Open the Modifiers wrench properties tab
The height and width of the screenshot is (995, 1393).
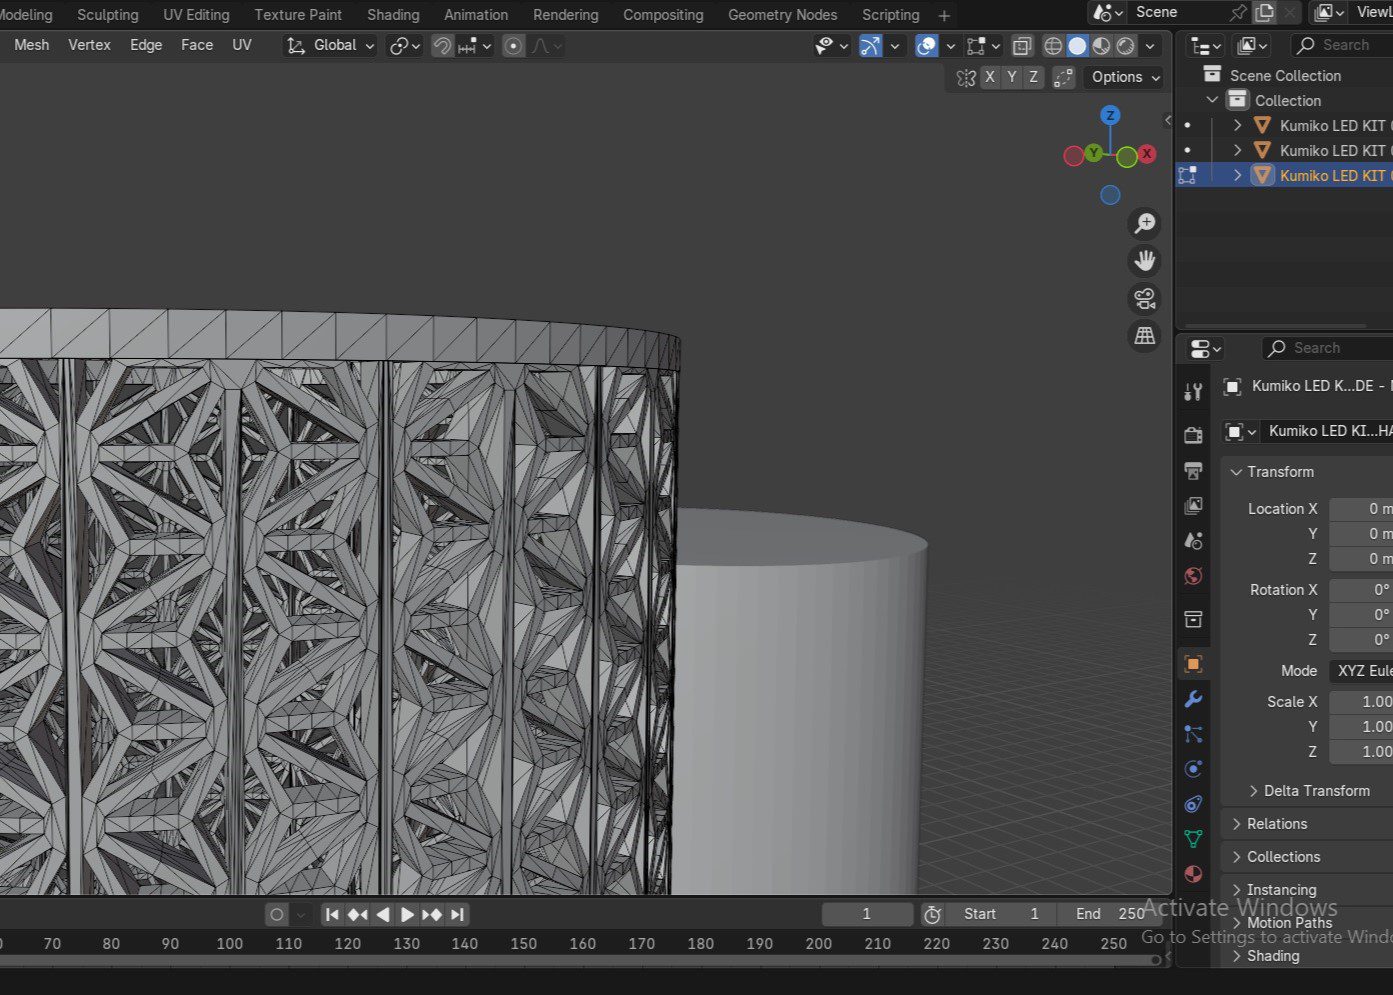pyautogui.click(x=1193, y=699)
